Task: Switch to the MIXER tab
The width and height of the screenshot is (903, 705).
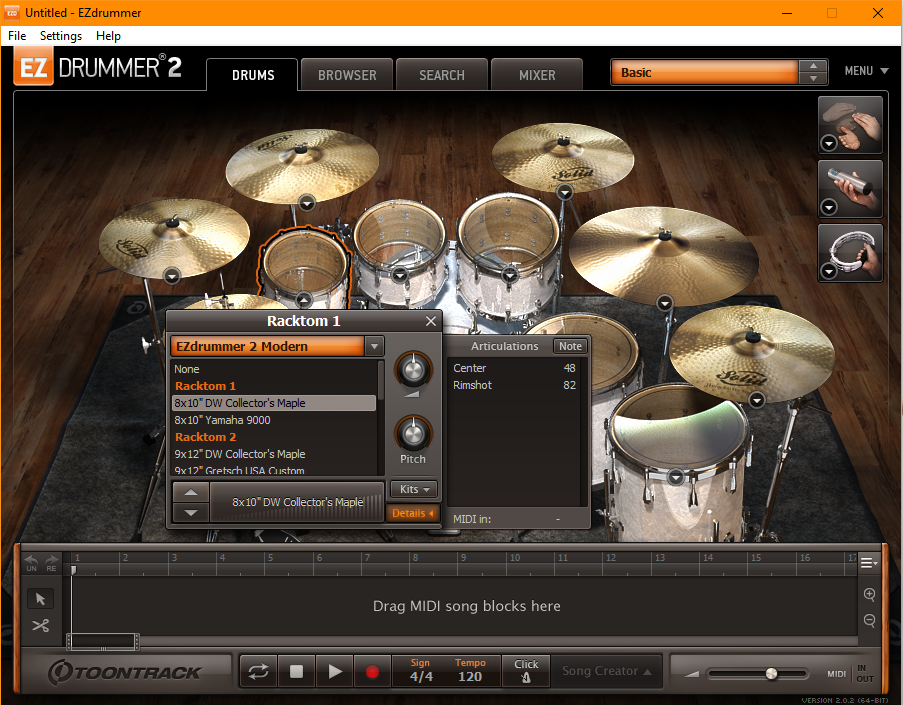Action: 537,75
